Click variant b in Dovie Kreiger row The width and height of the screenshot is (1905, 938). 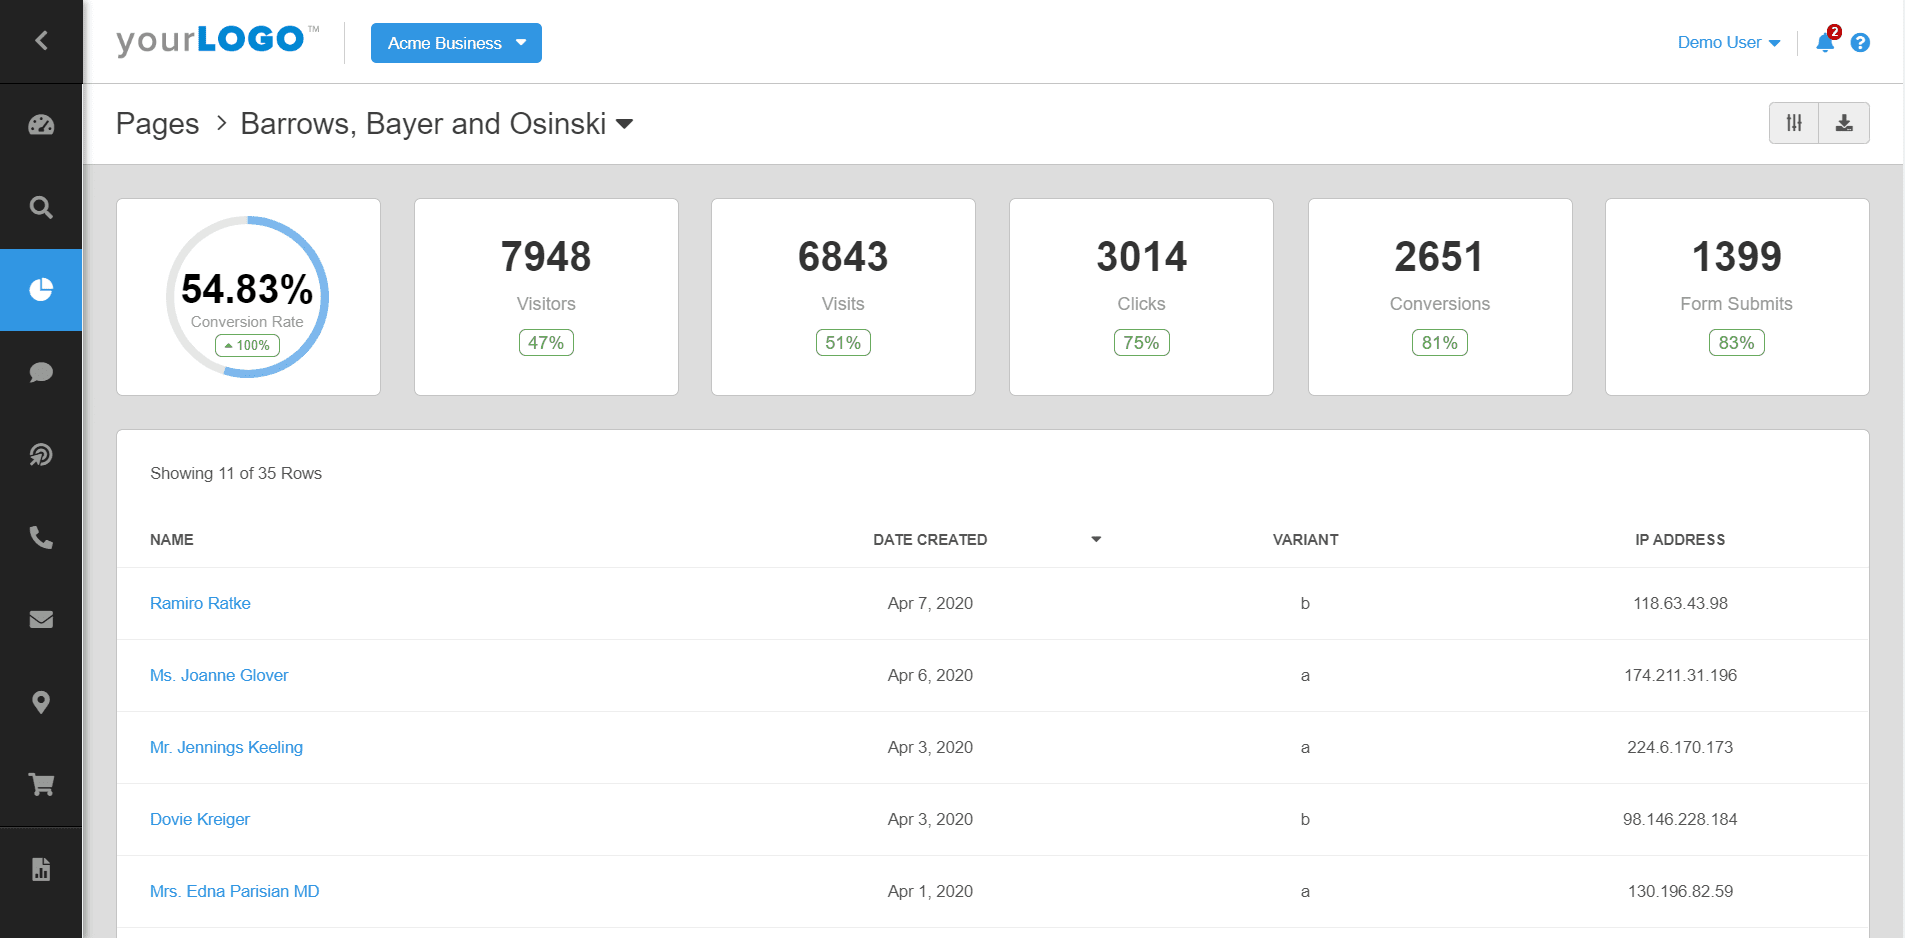click(x=1305, y=819)
